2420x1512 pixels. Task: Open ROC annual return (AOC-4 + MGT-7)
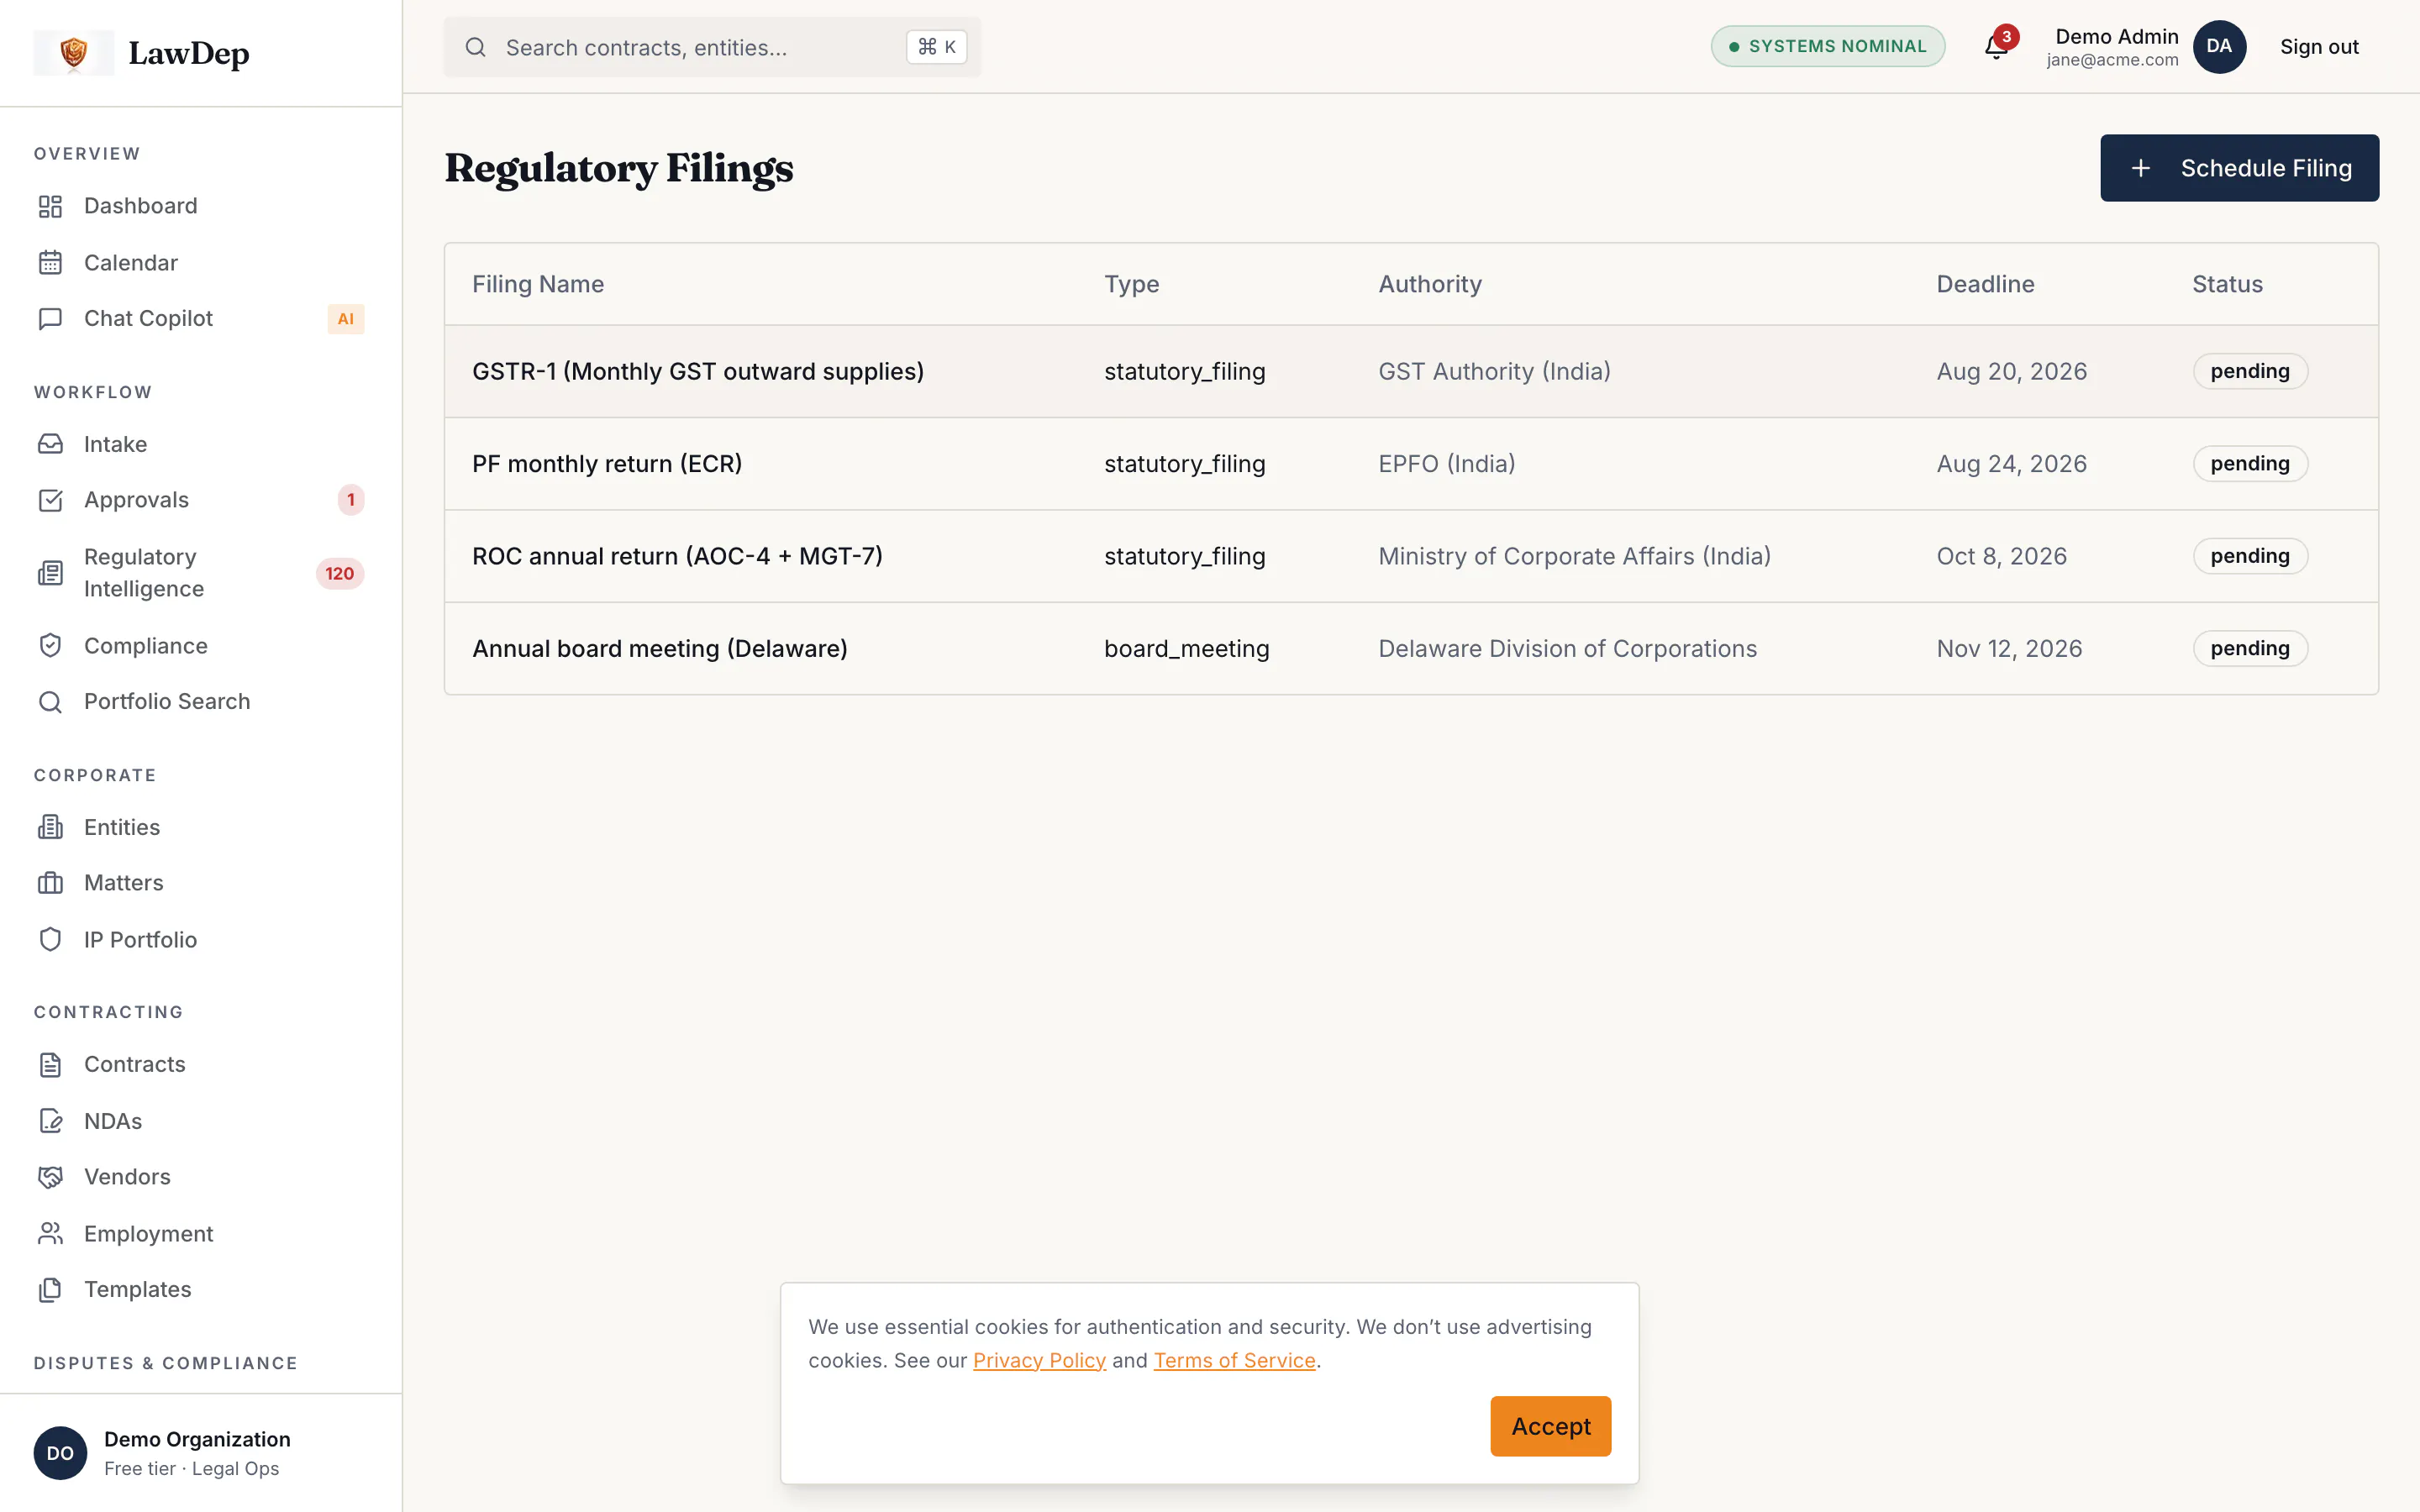(1411, 556)
